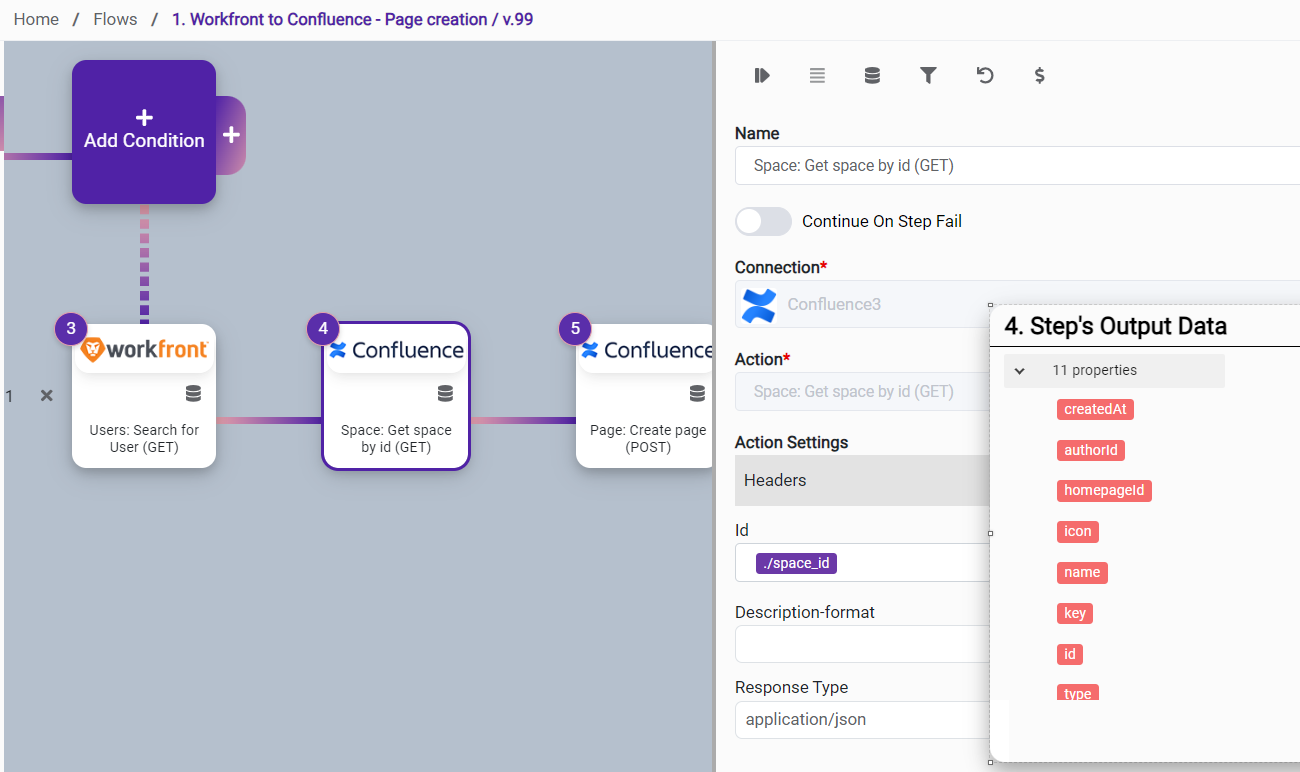Open the Action dropdown field
The image size is (1300, 772).
pyautogui.click(x=862, y=391)
